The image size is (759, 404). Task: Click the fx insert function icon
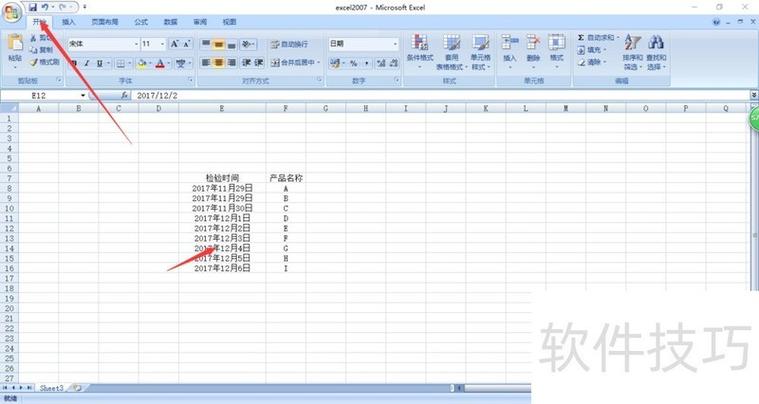click(x=124, y=96)
